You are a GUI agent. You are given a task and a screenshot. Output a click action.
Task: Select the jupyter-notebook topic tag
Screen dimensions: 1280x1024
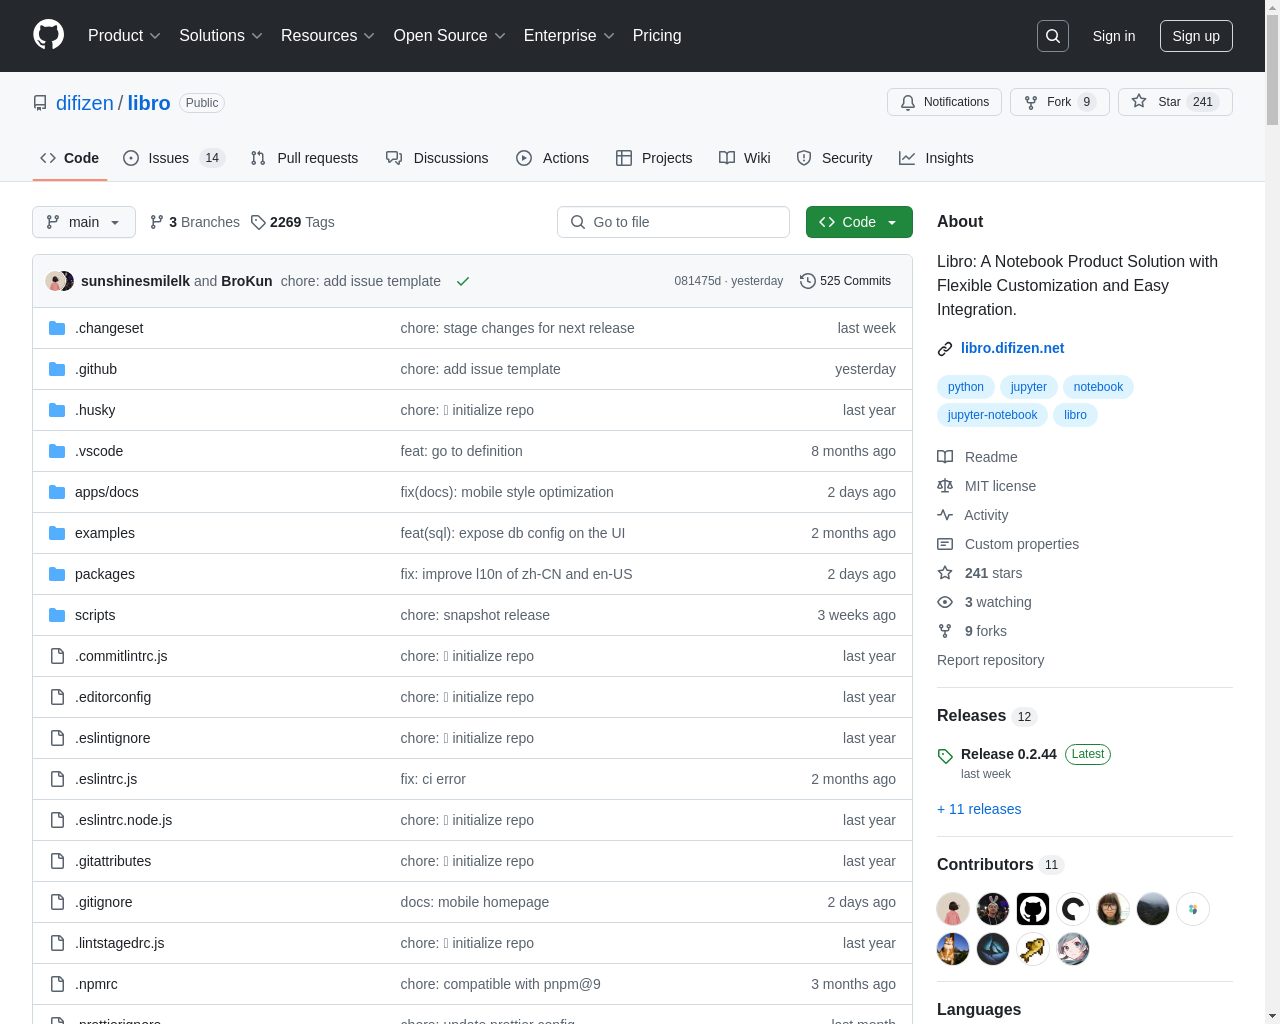pos(992,415)
